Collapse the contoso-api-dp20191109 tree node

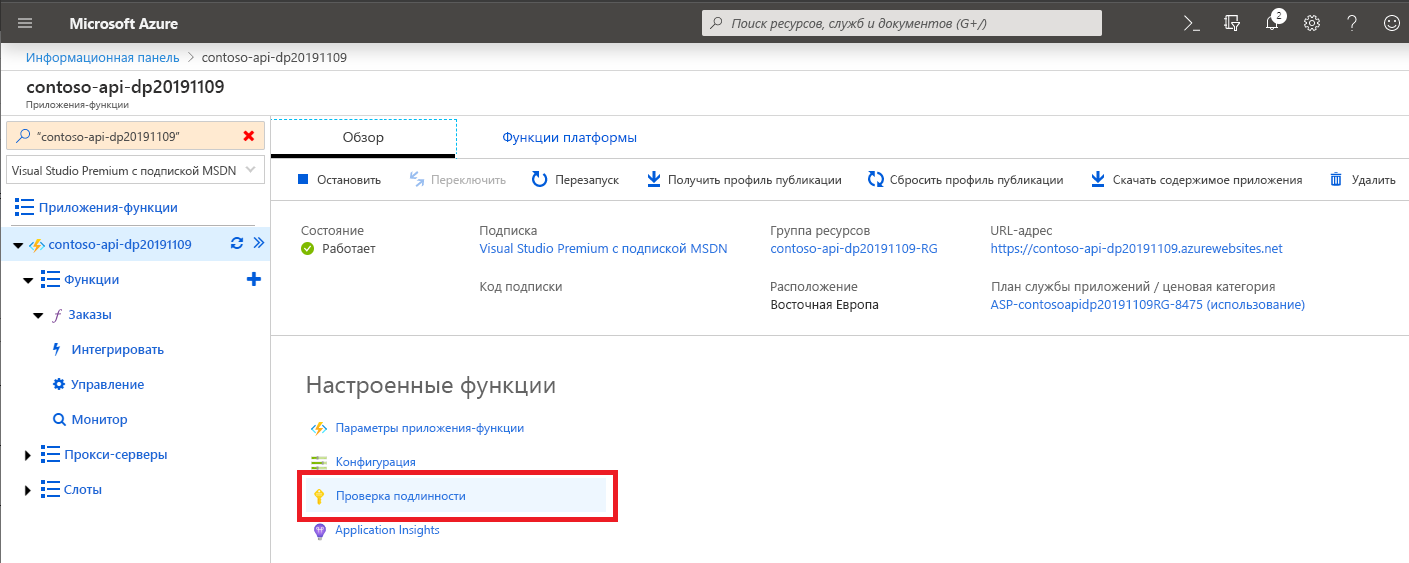tap(18, 245)
